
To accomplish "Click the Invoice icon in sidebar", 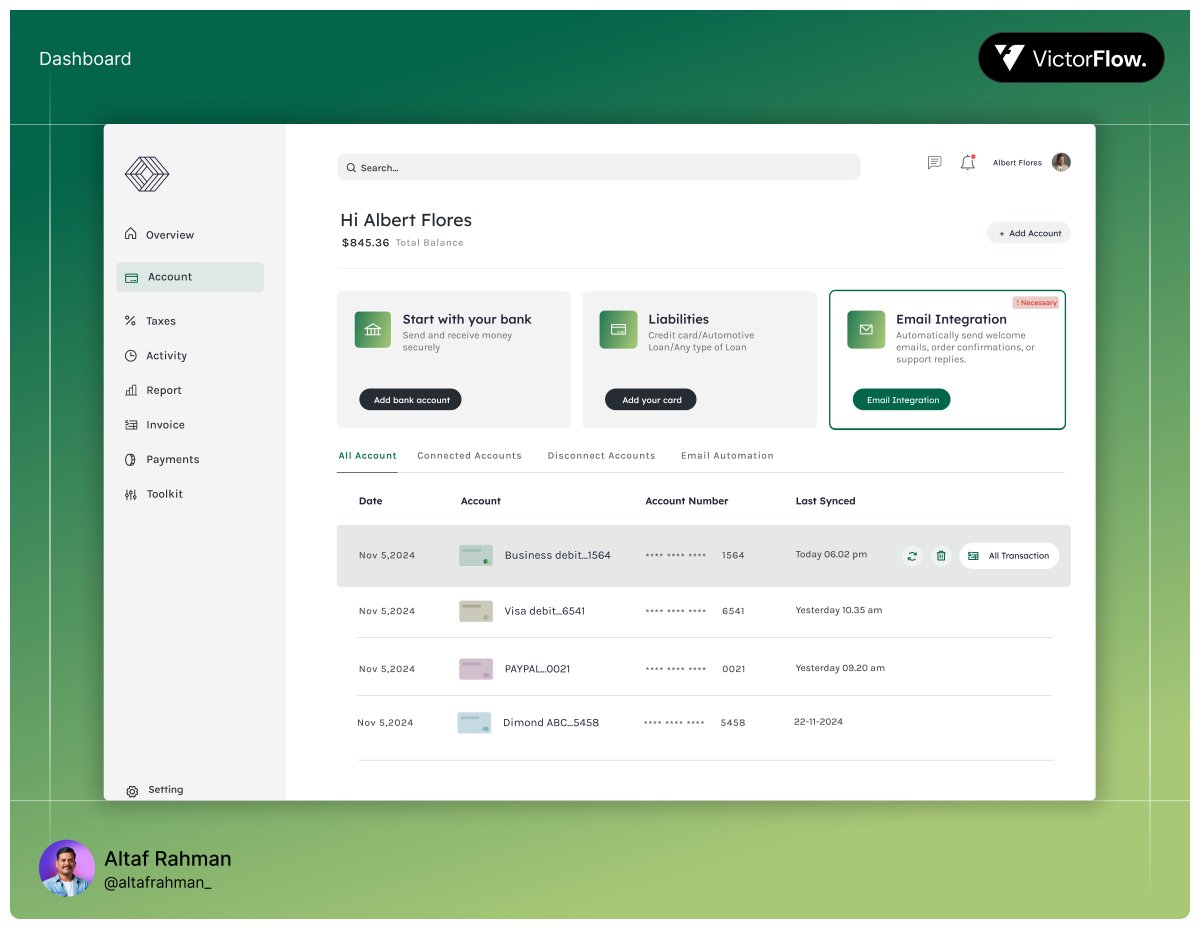I will 130,425.
